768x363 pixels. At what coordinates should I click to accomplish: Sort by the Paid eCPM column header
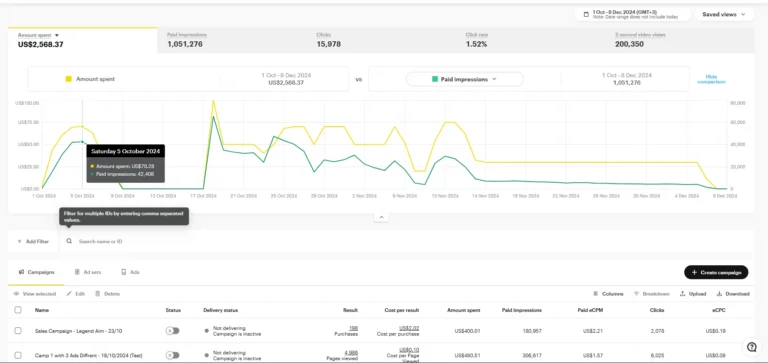[590, 310]
